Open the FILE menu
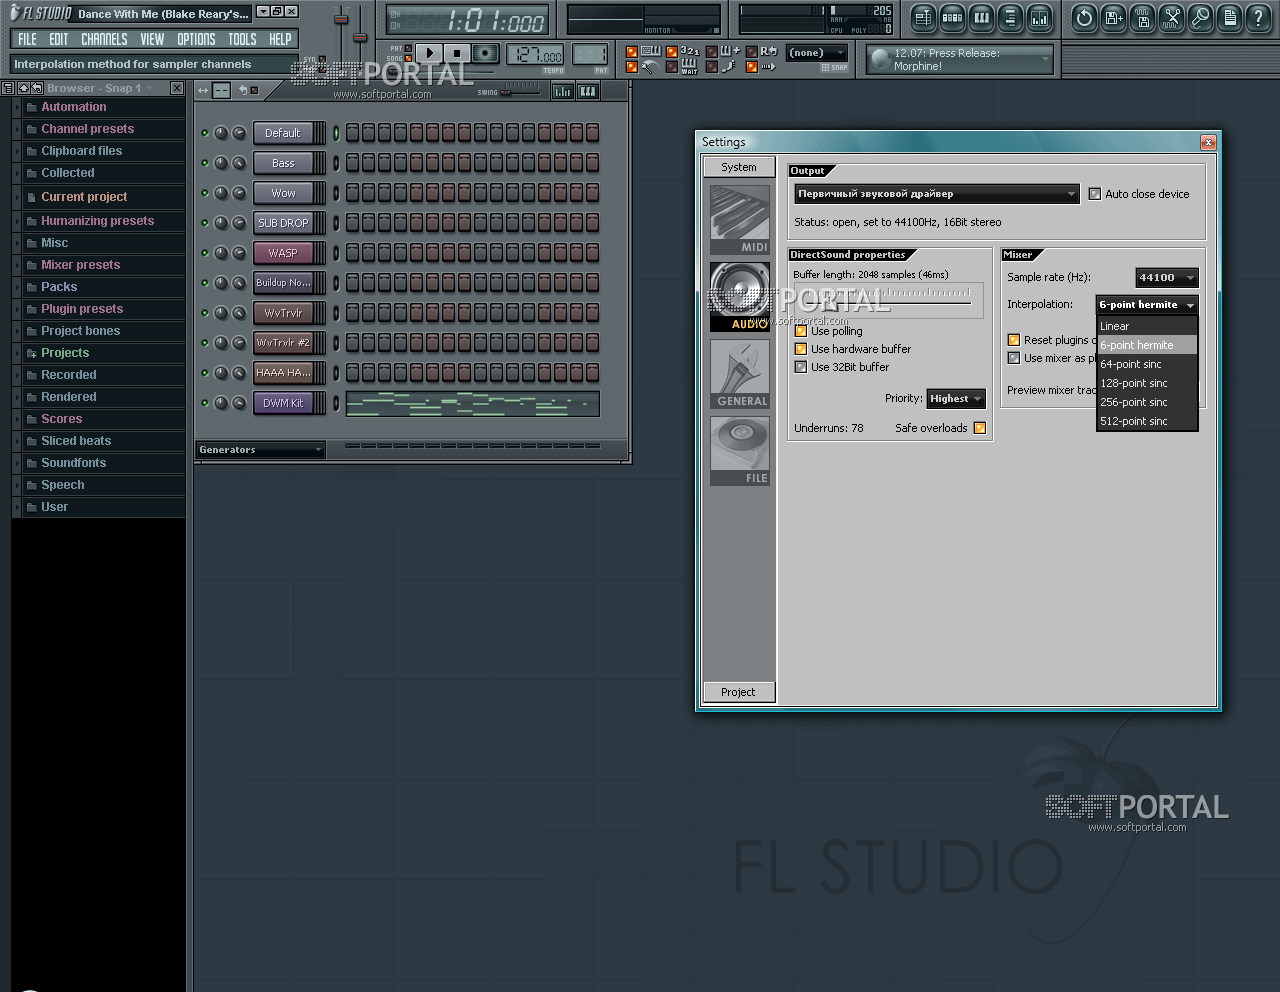1280x992 pixels. pos(27,39)
